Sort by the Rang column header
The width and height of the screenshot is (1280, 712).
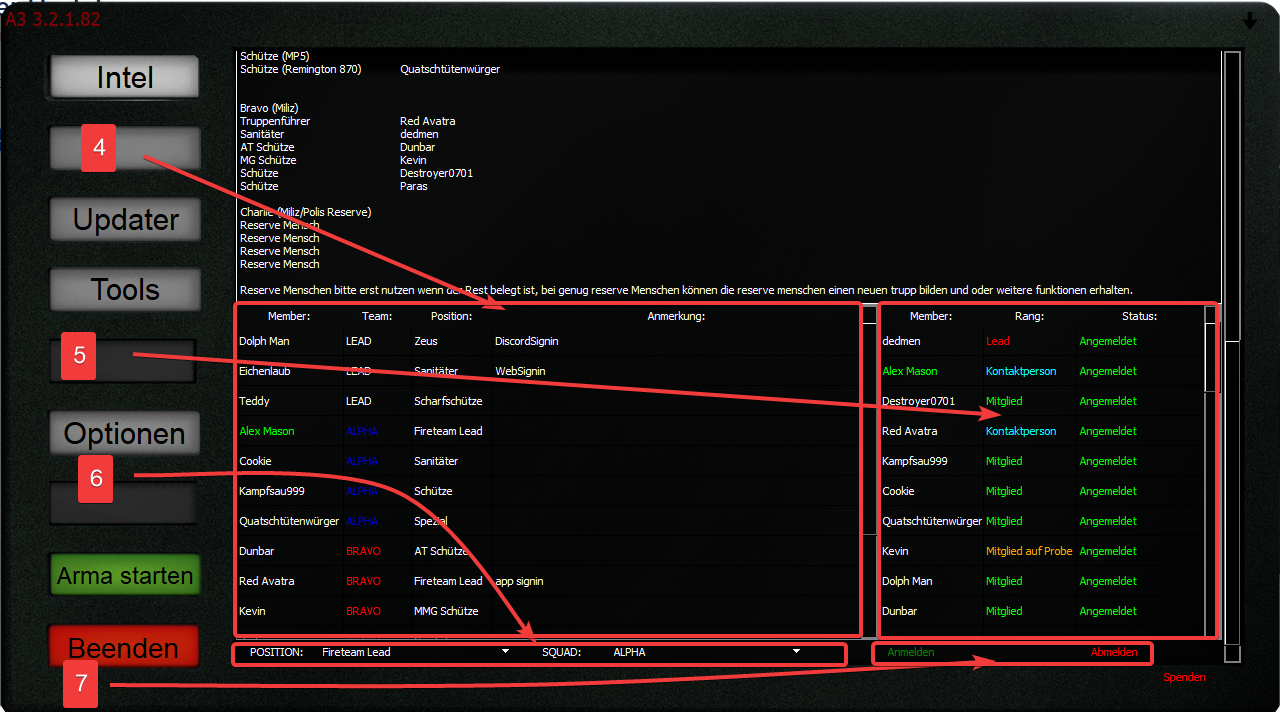(x=1028, y=316)
